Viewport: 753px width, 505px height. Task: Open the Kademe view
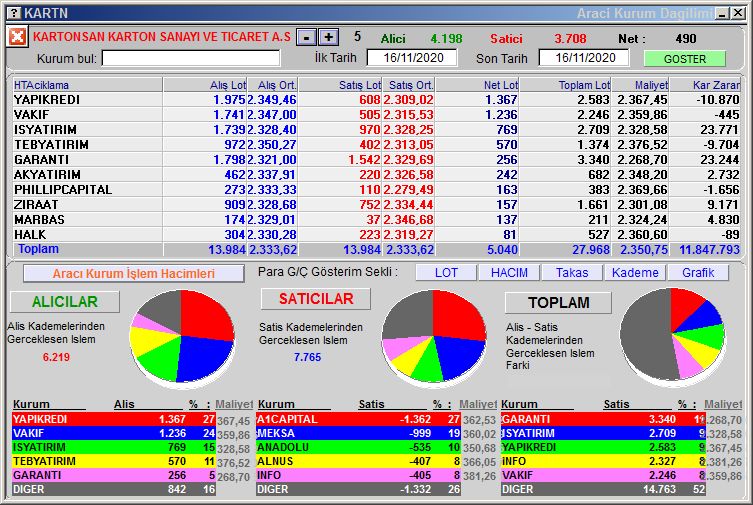pos(635,273)
